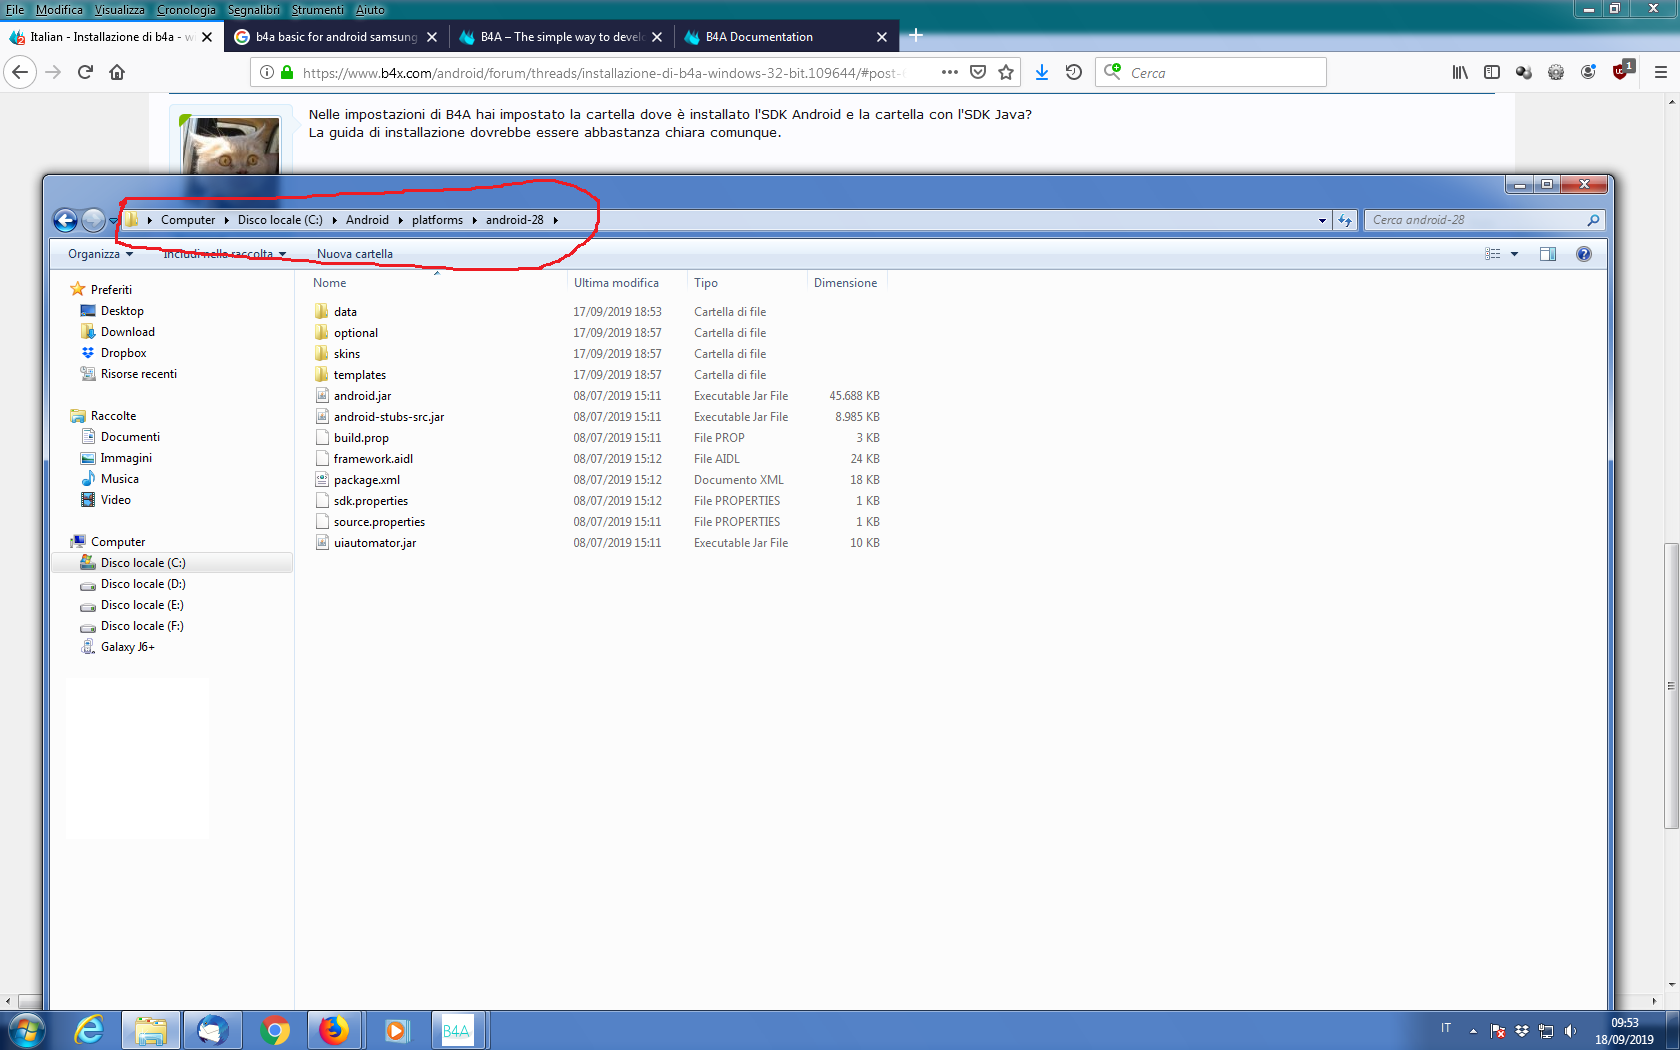The image size is (1680, 1050).
Task: Select the package.xml file
Action: click(366, 480)
